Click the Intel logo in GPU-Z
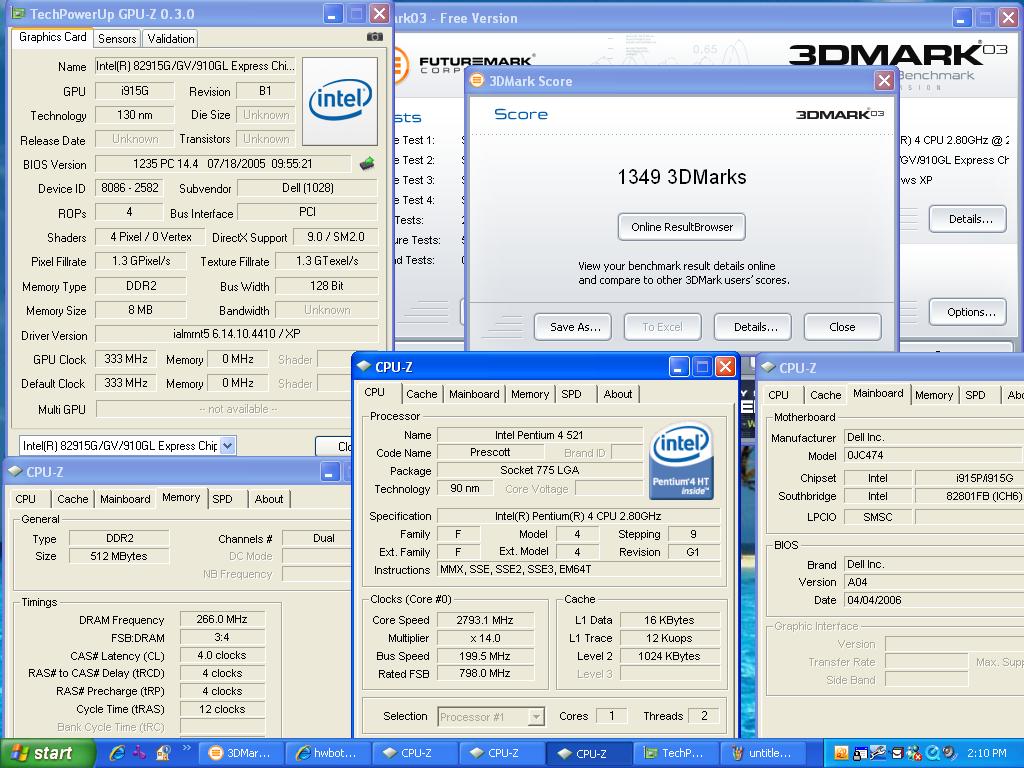This screenshot has width=1024, height=768. click(x=340, y=101)
